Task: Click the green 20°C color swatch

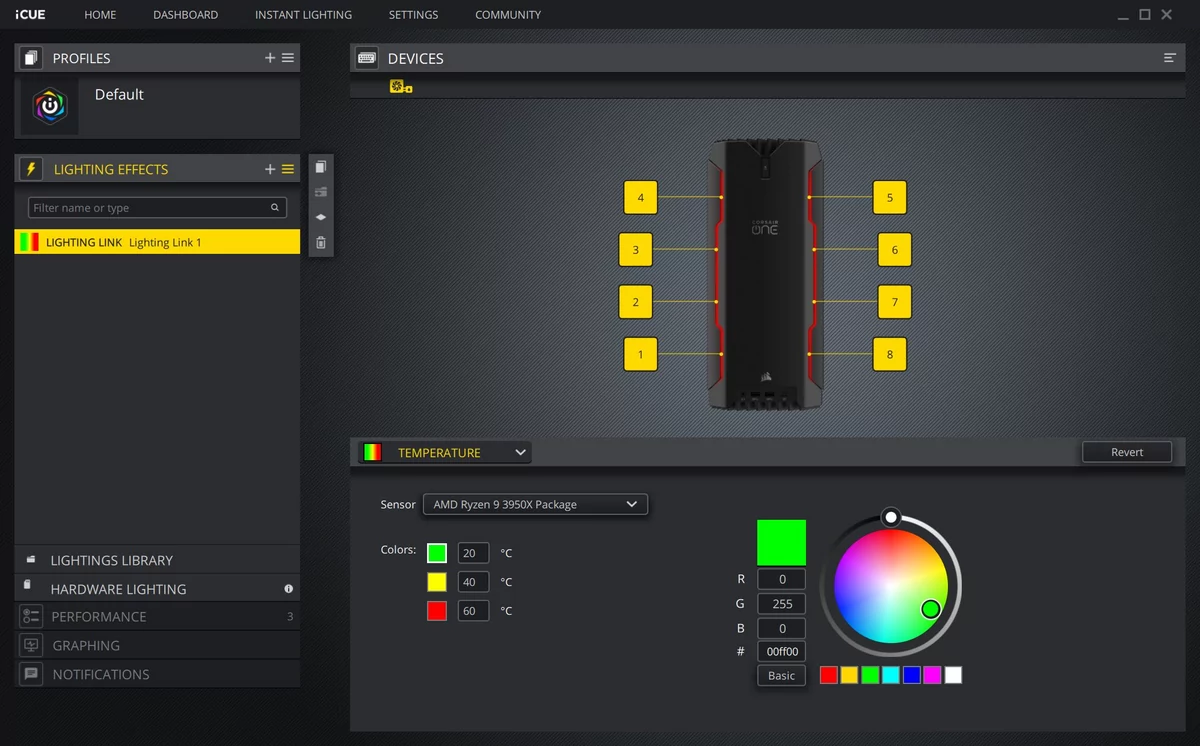Action: pyautogui.click(x=437, y=553)
